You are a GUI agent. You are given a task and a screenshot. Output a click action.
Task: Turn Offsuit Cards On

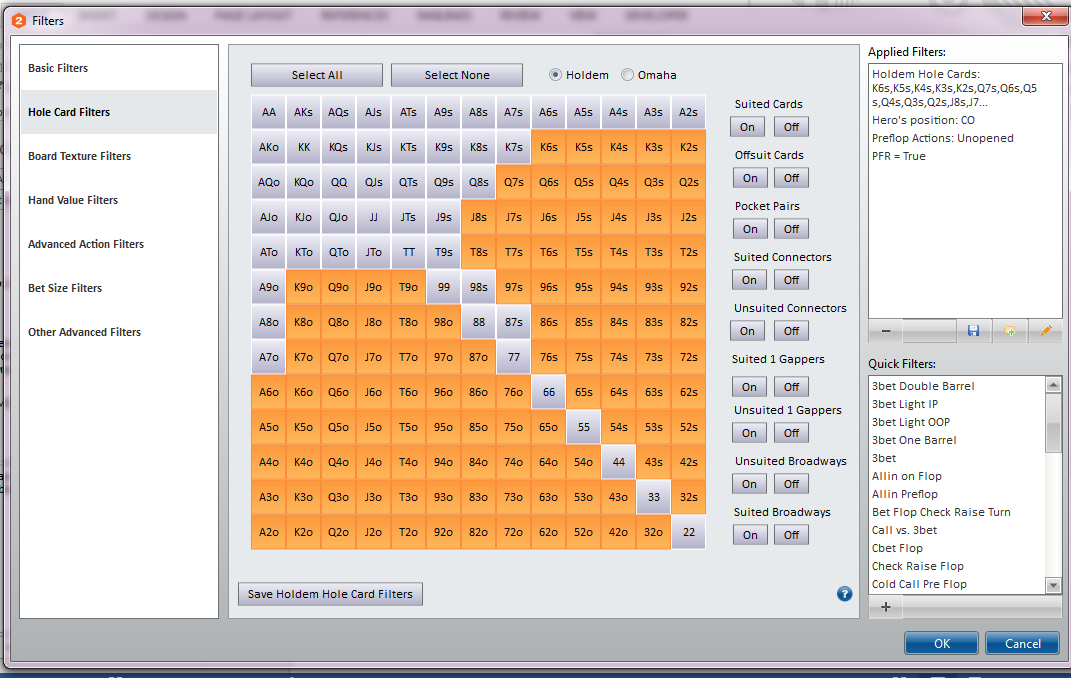point(750,178)
